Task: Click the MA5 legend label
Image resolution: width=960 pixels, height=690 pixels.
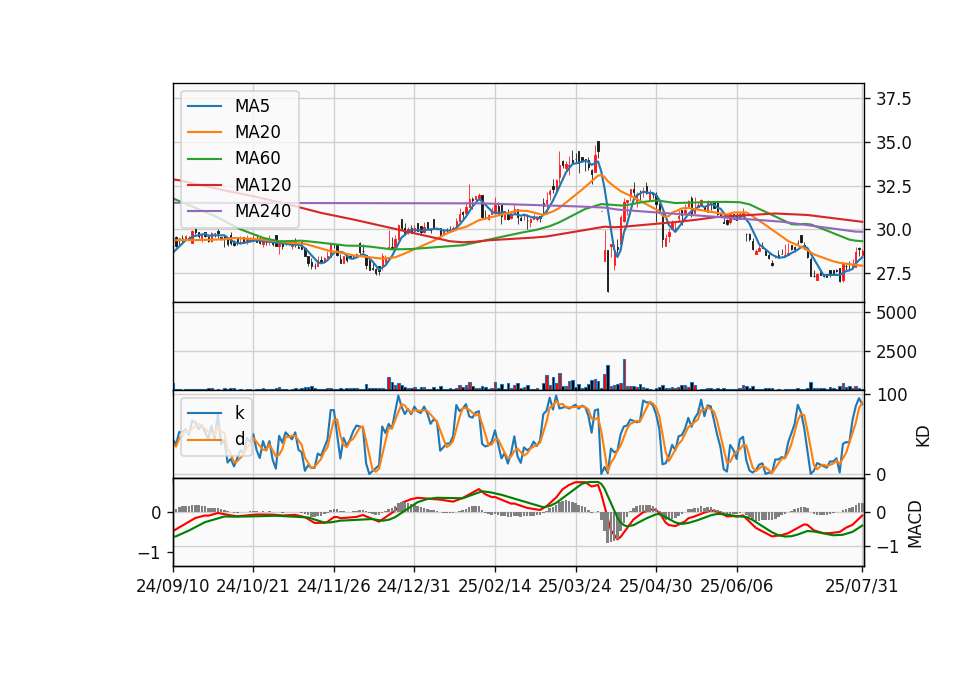Action: 252,106
